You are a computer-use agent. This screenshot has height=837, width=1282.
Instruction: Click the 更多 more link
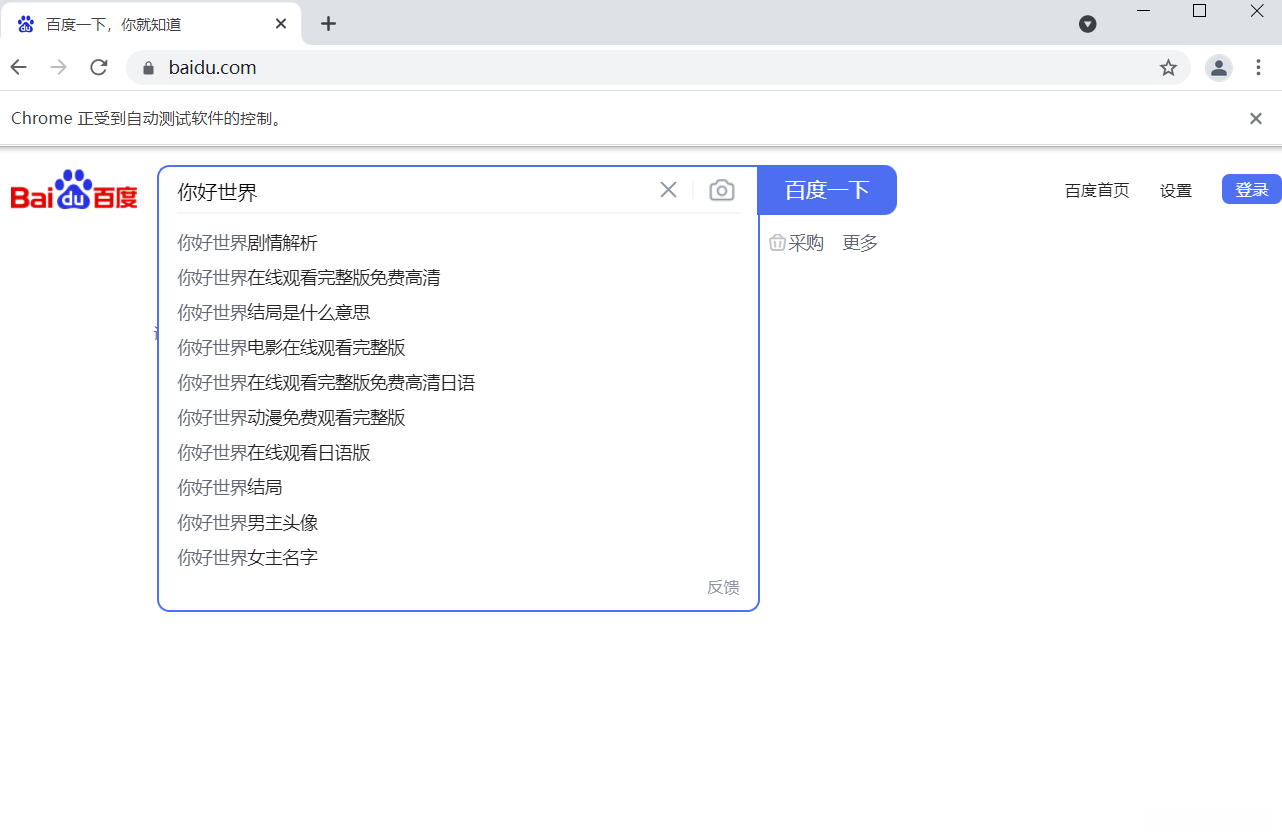pos(858,242)
